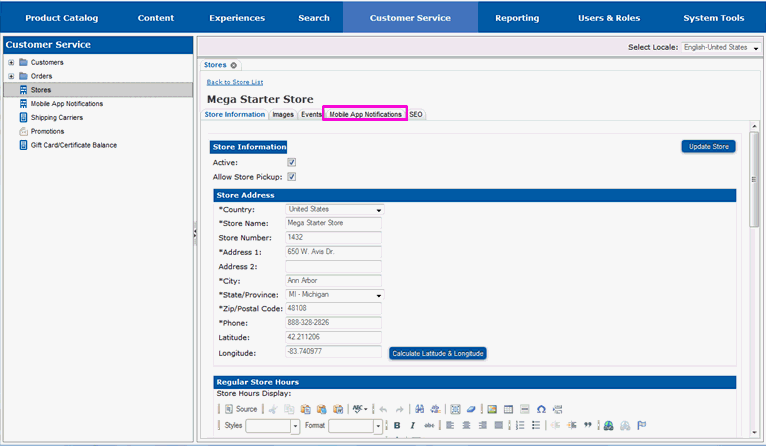Image resolution: width=766 pixels, height=446 pixels.
Task: Uncheck Allow Store Pickup checkbox
Action: point(292,177)
